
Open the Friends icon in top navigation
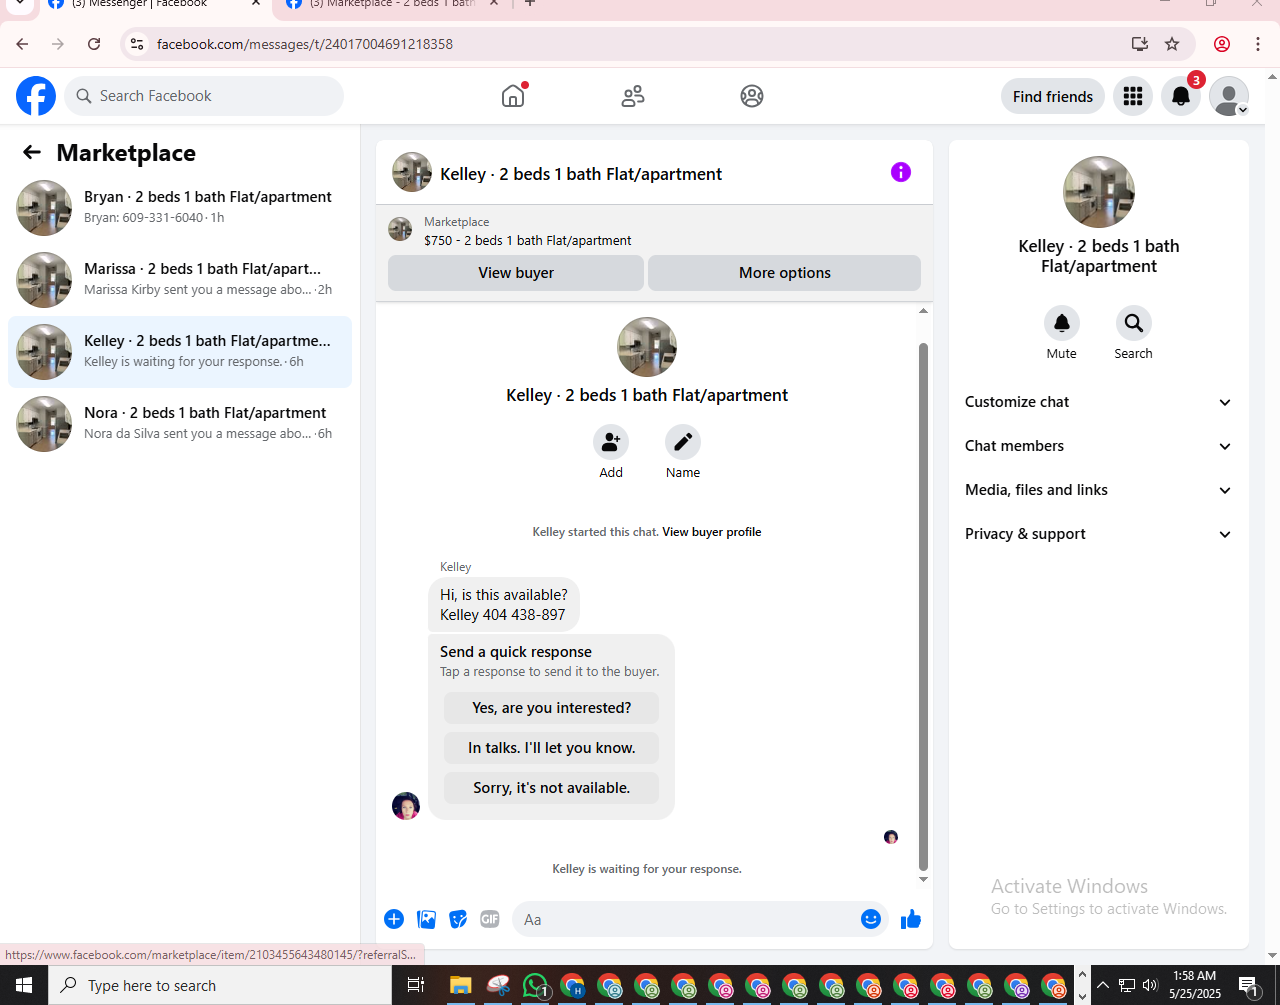tap(632, 96)
